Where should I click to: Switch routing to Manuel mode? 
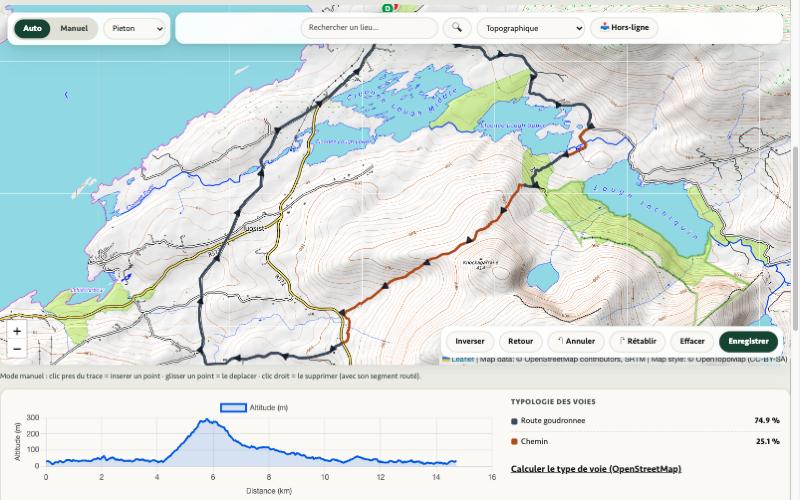point(74,29)
